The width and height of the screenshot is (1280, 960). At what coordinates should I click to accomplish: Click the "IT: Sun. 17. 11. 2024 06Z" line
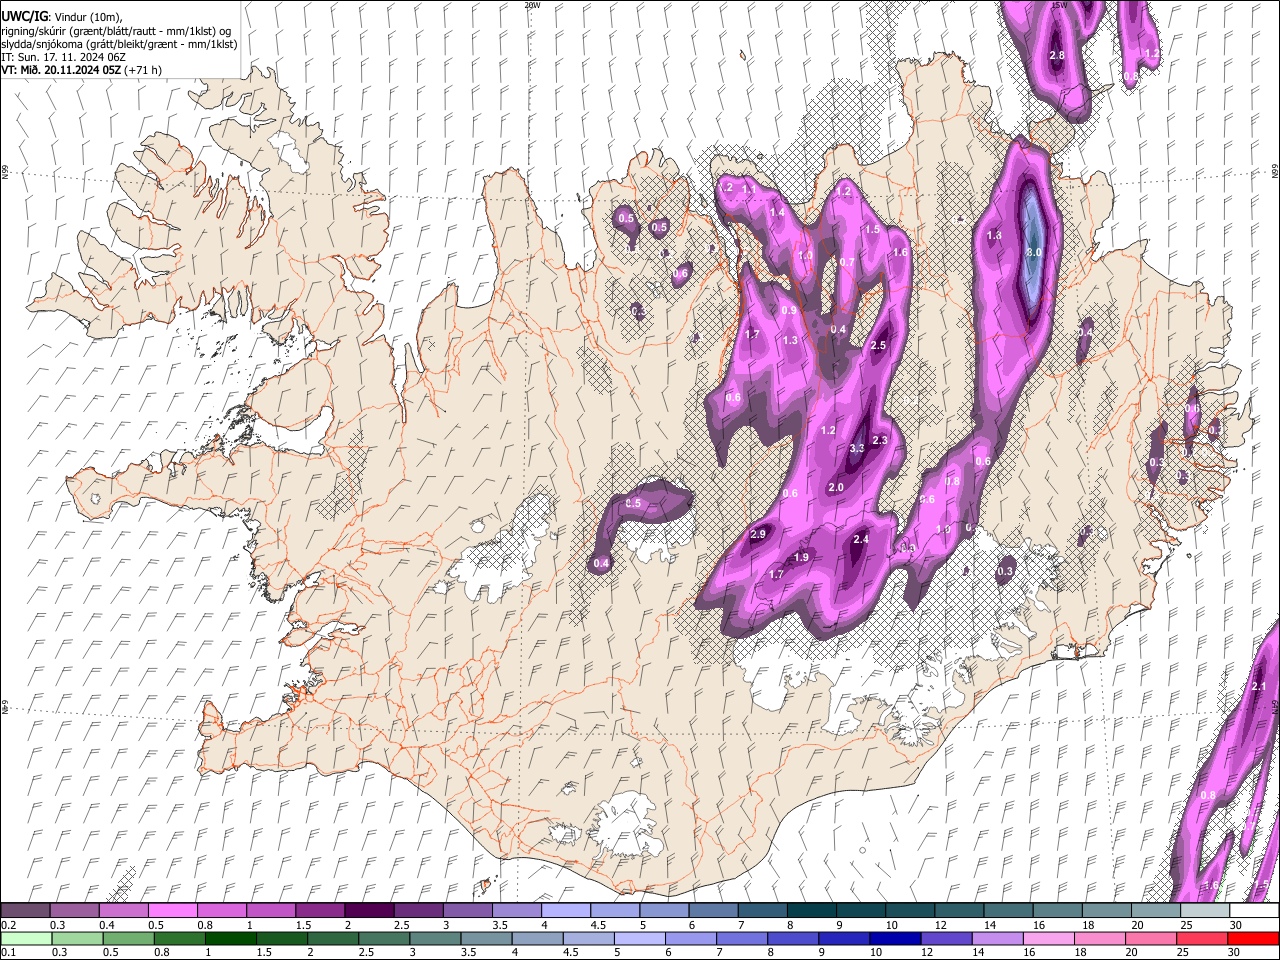[62, 57]
